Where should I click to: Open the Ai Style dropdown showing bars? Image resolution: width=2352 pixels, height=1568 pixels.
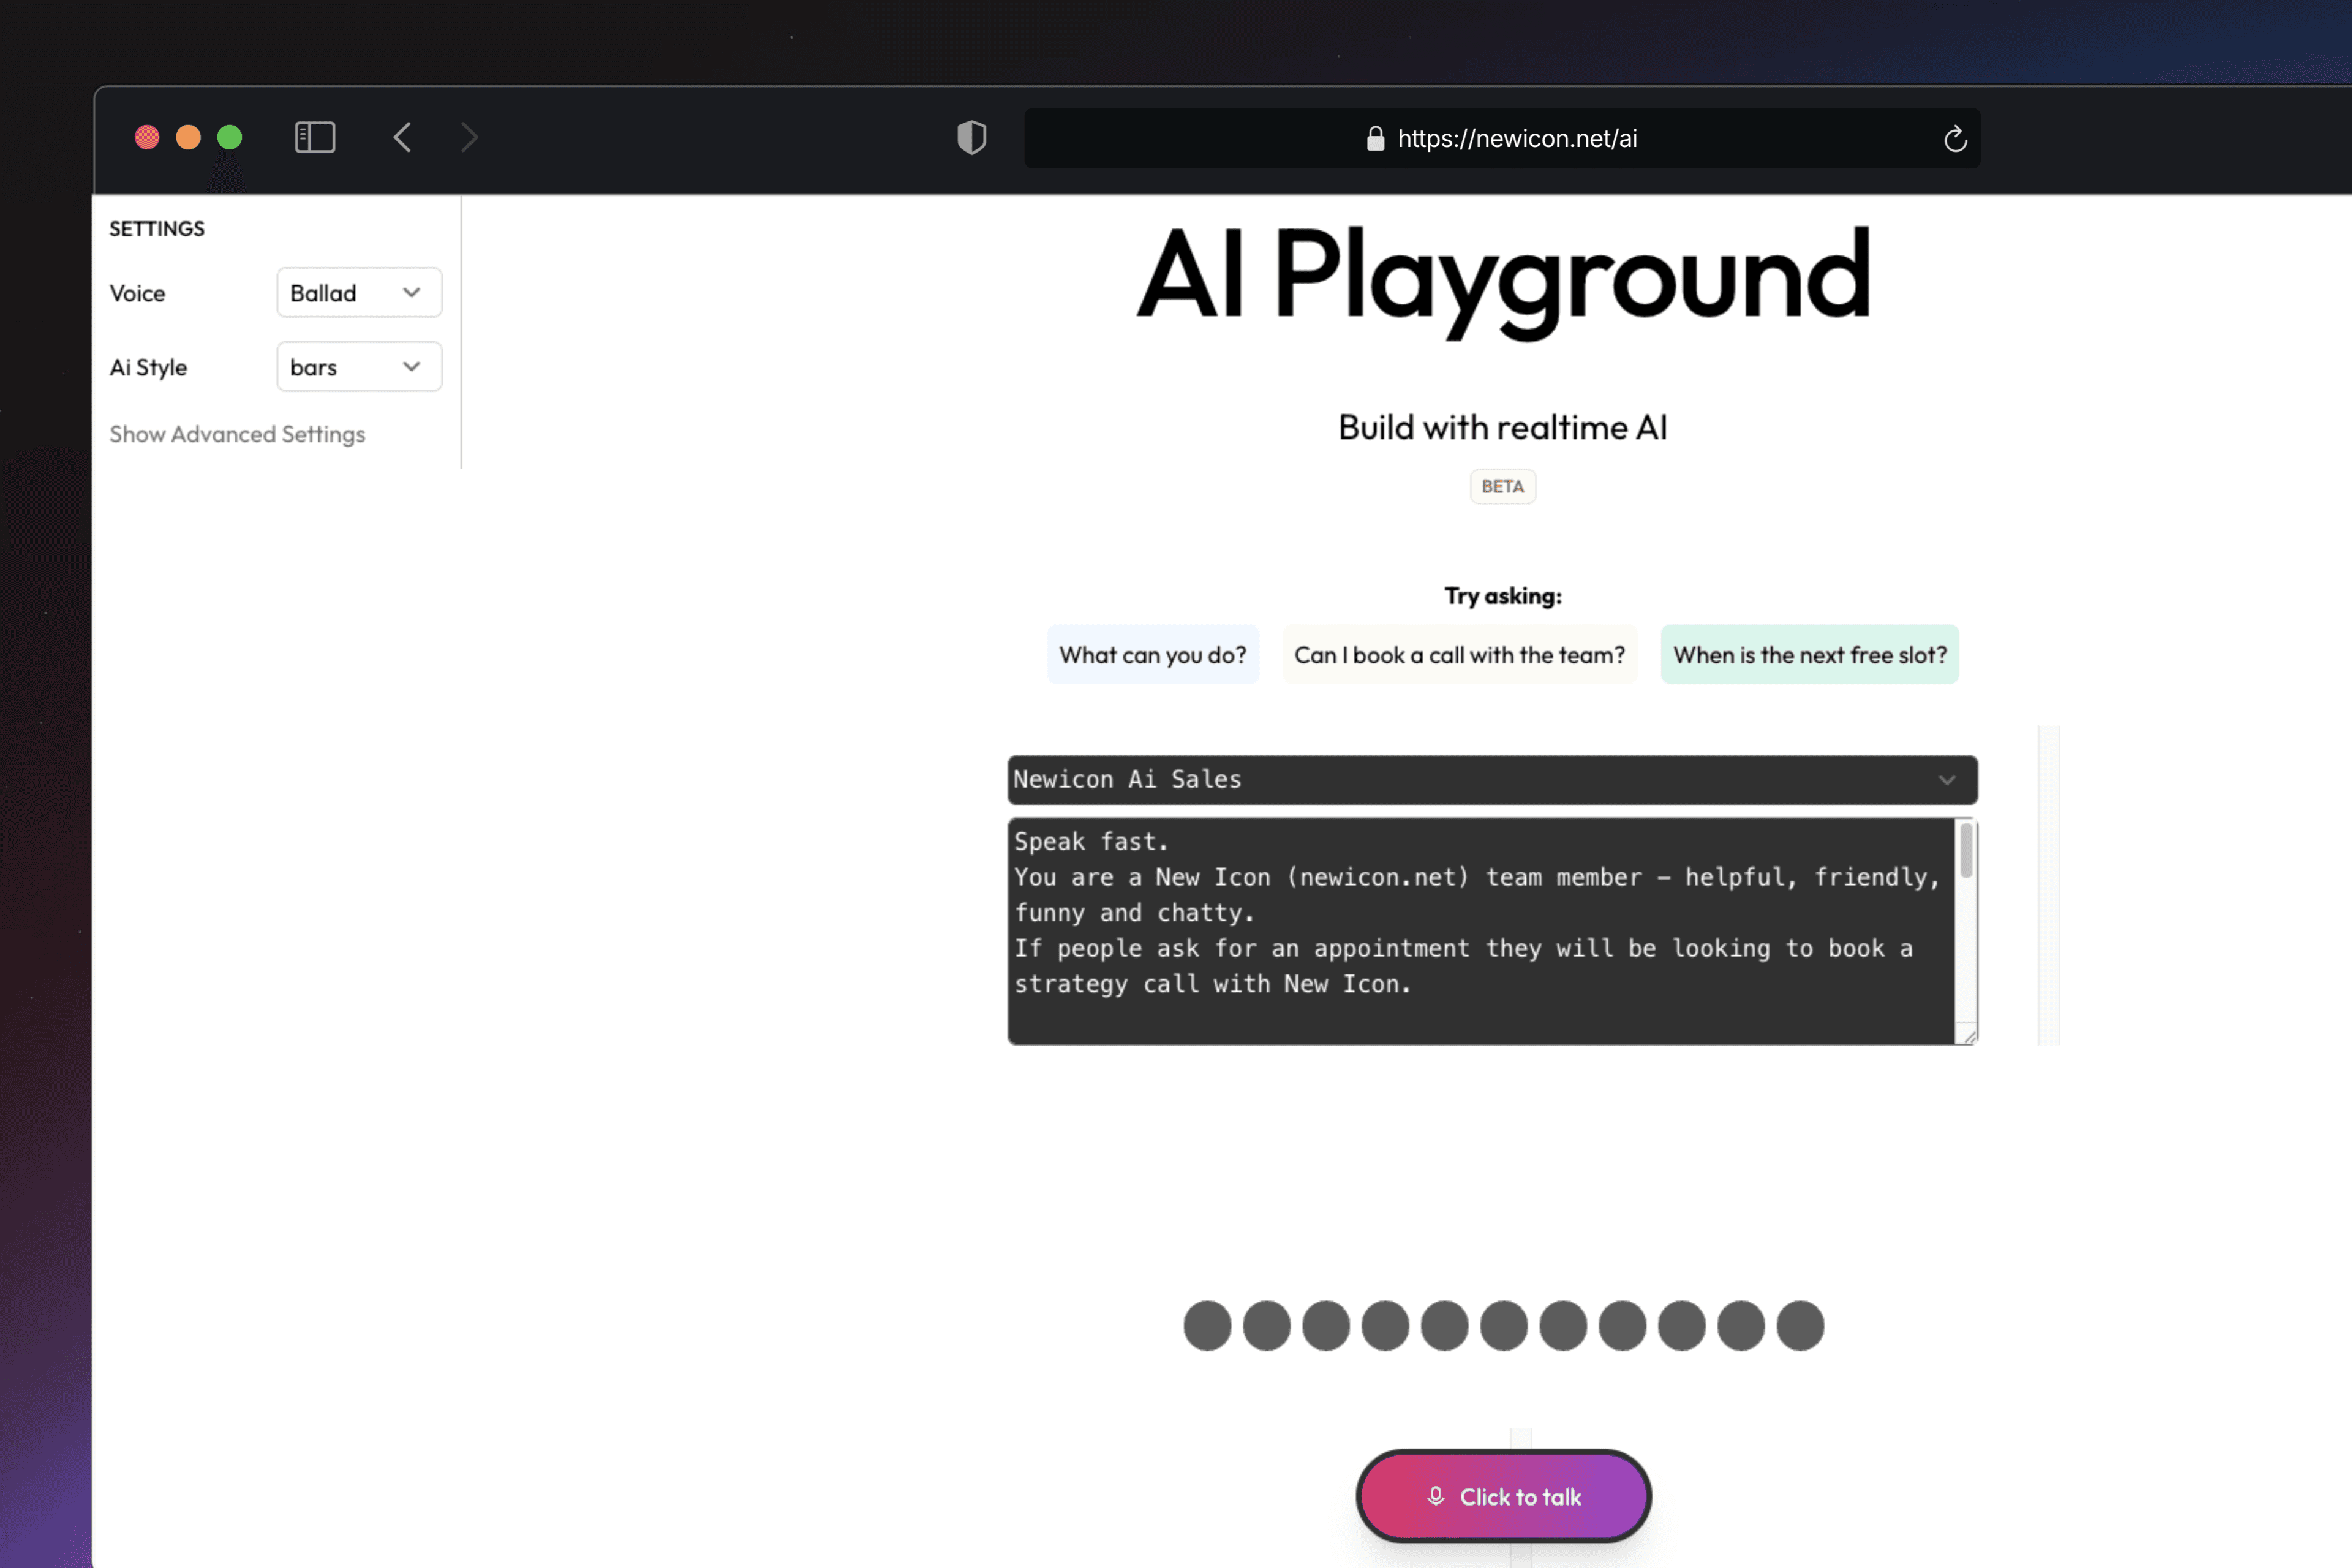pos(358,367)
